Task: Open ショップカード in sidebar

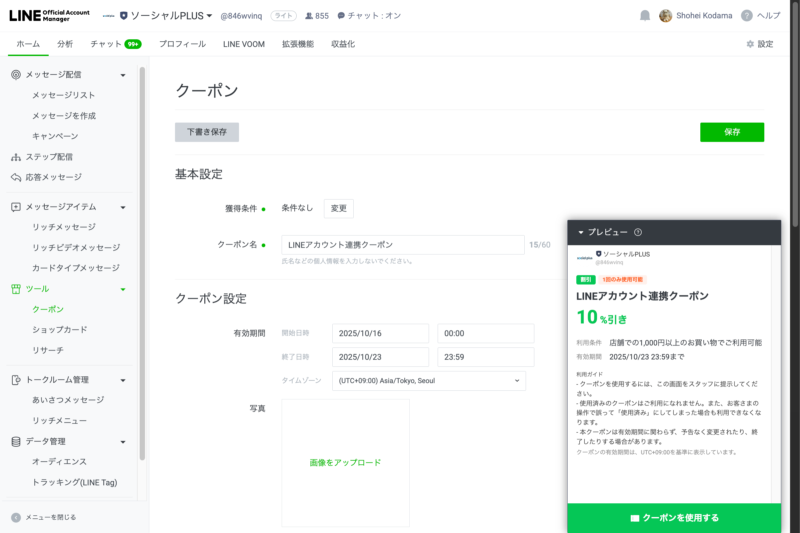Action: point(60,330)
